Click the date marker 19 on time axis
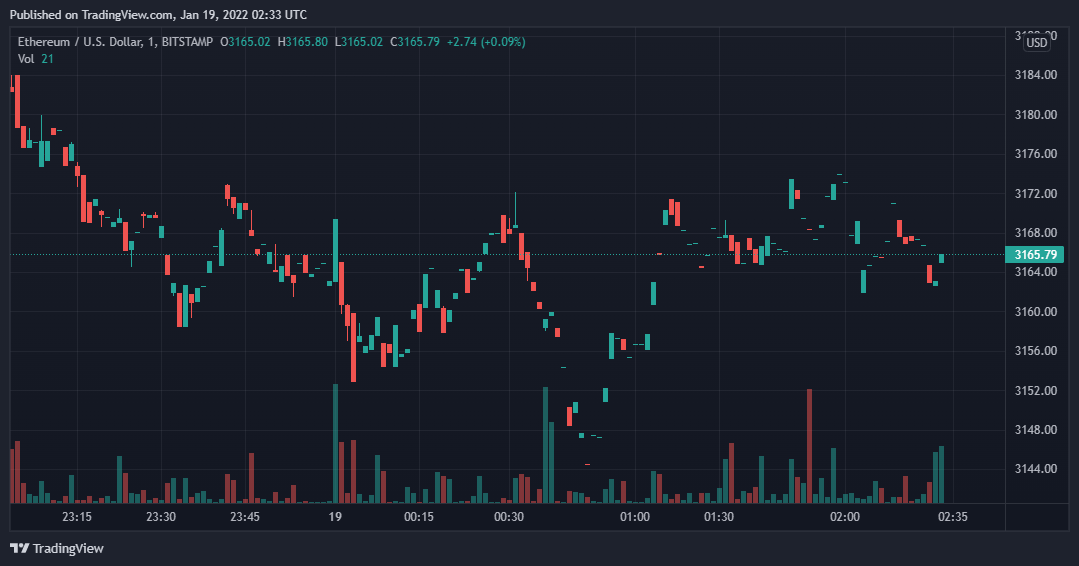1079x566 pixels. [335, 517]
